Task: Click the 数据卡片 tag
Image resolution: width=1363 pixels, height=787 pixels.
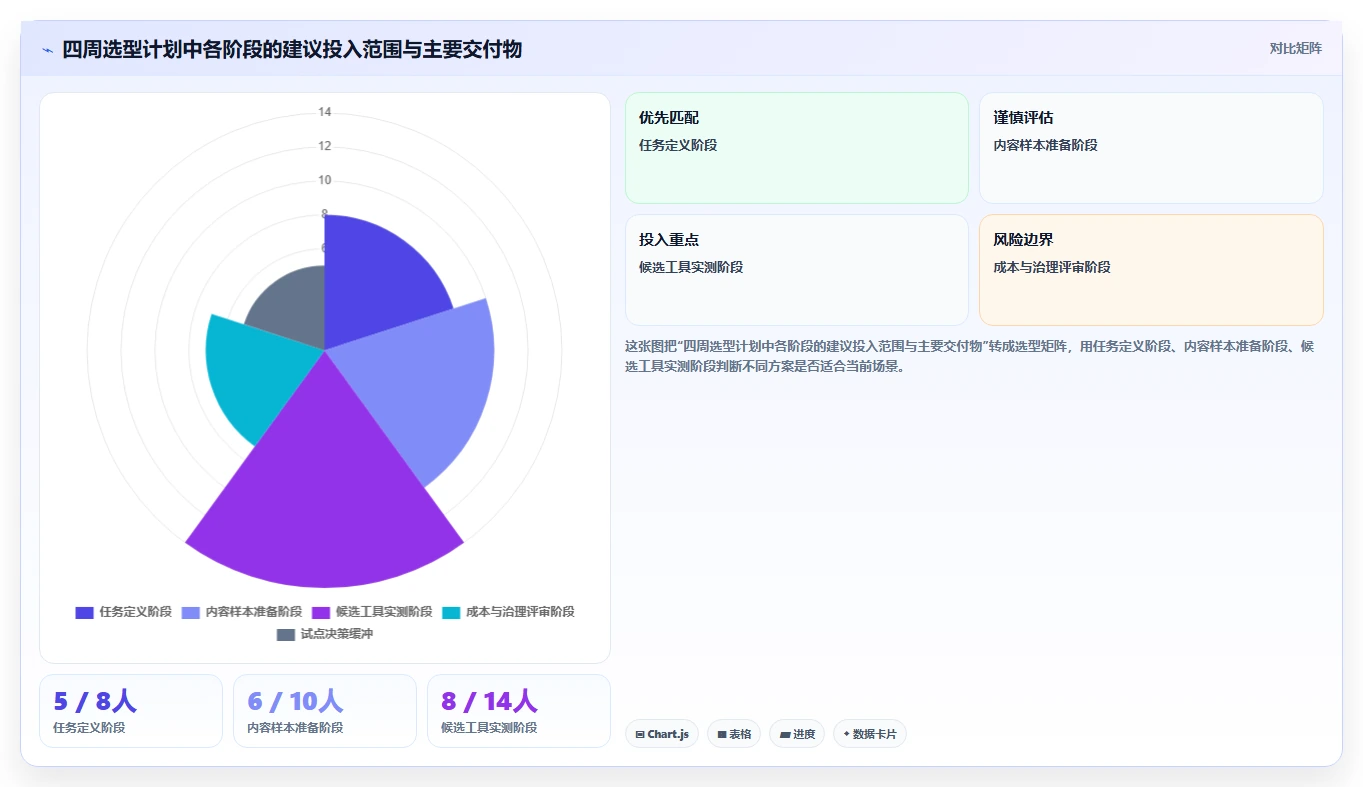Action: [x=870, y=734]
